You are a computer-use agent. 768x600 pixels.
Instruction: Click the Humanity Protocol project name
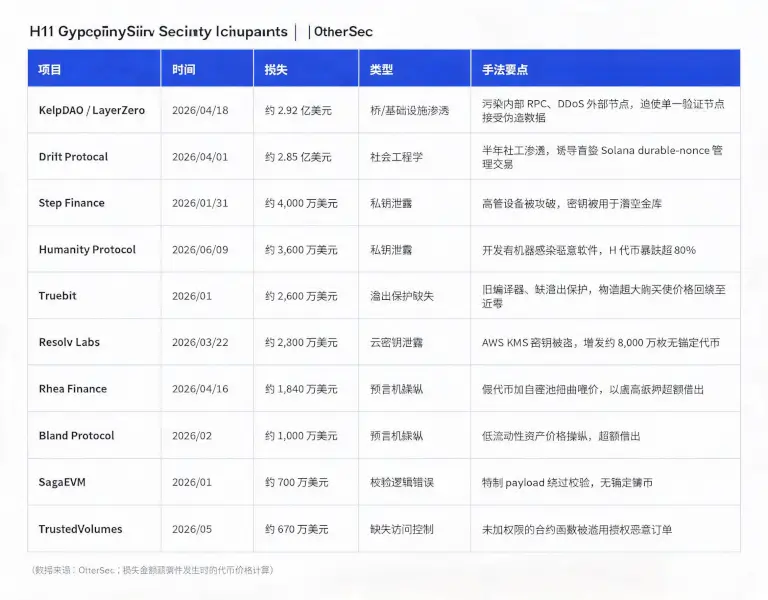coord(87,249)
